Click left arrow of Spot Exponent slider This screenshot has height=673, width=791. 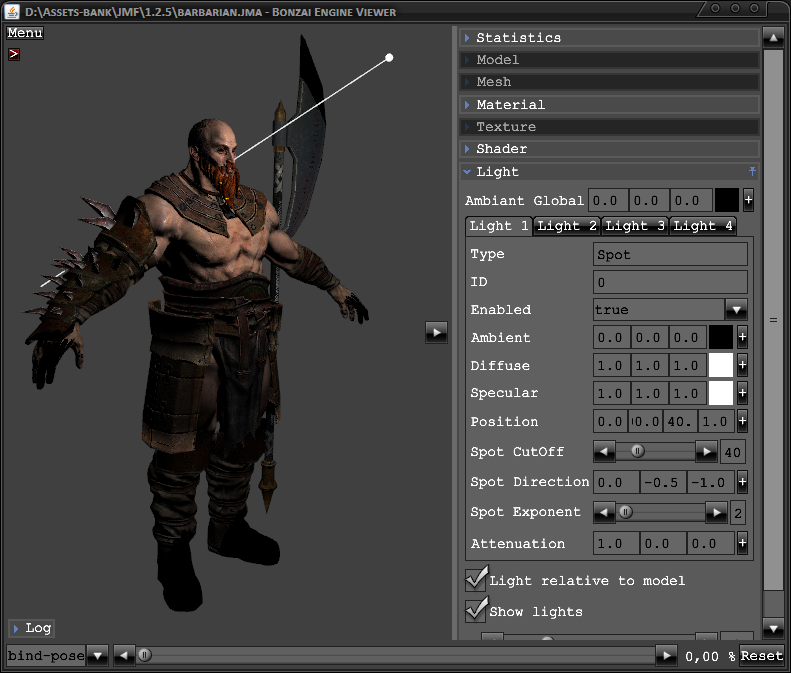pos(604,513)
